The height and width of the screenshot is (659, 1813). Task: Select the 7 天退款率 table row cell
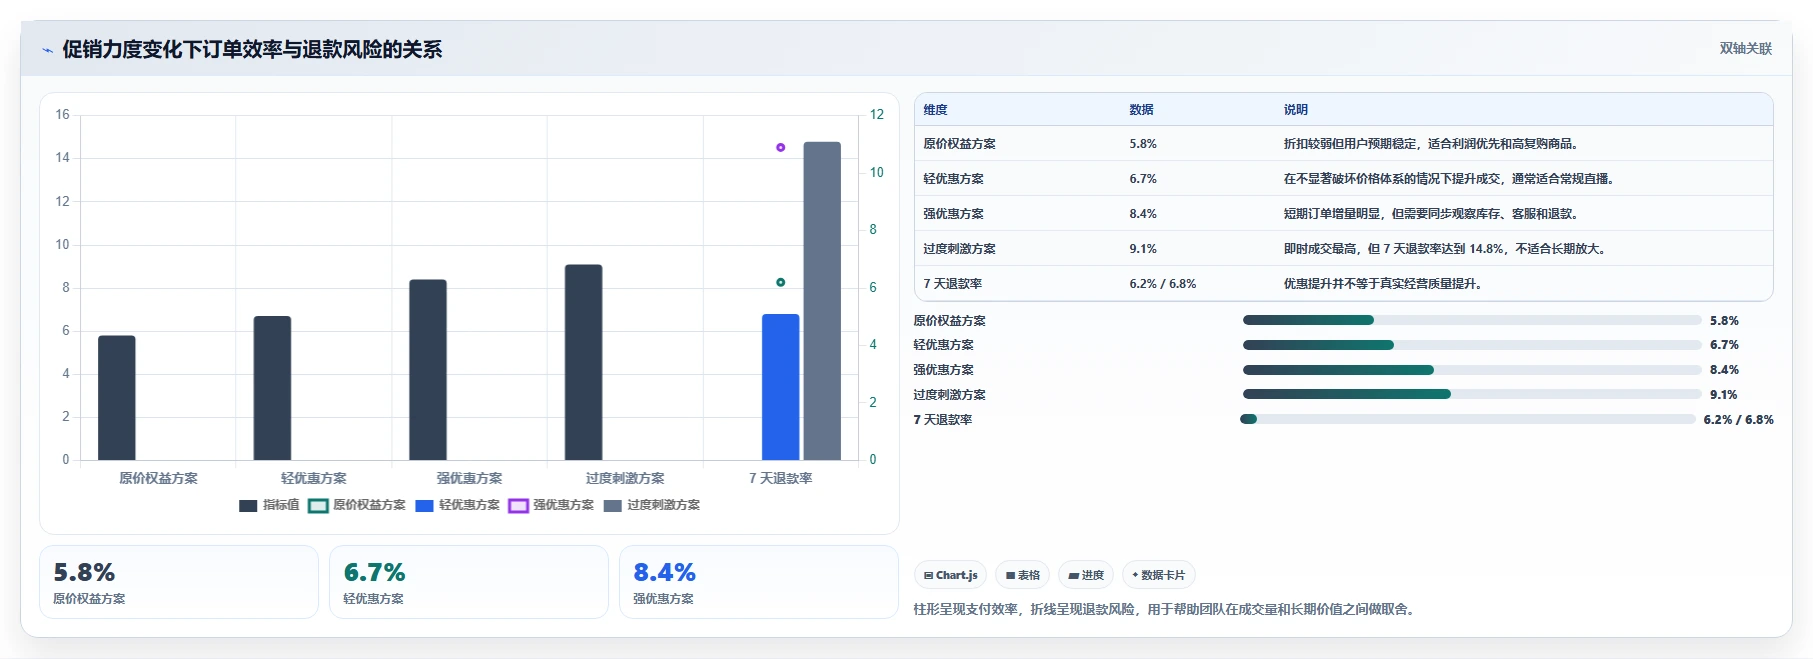click(x=952, y=284)
